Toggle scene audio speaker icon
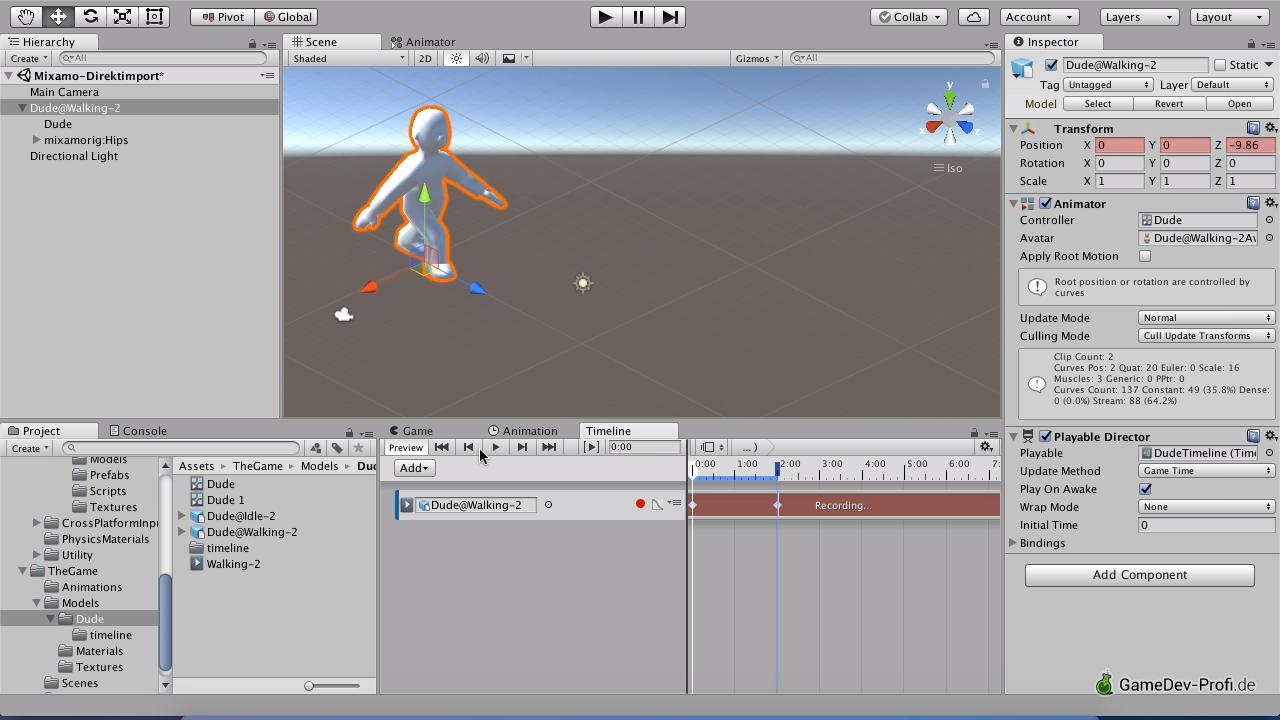The image size is (1280, 720). [482, 58]
